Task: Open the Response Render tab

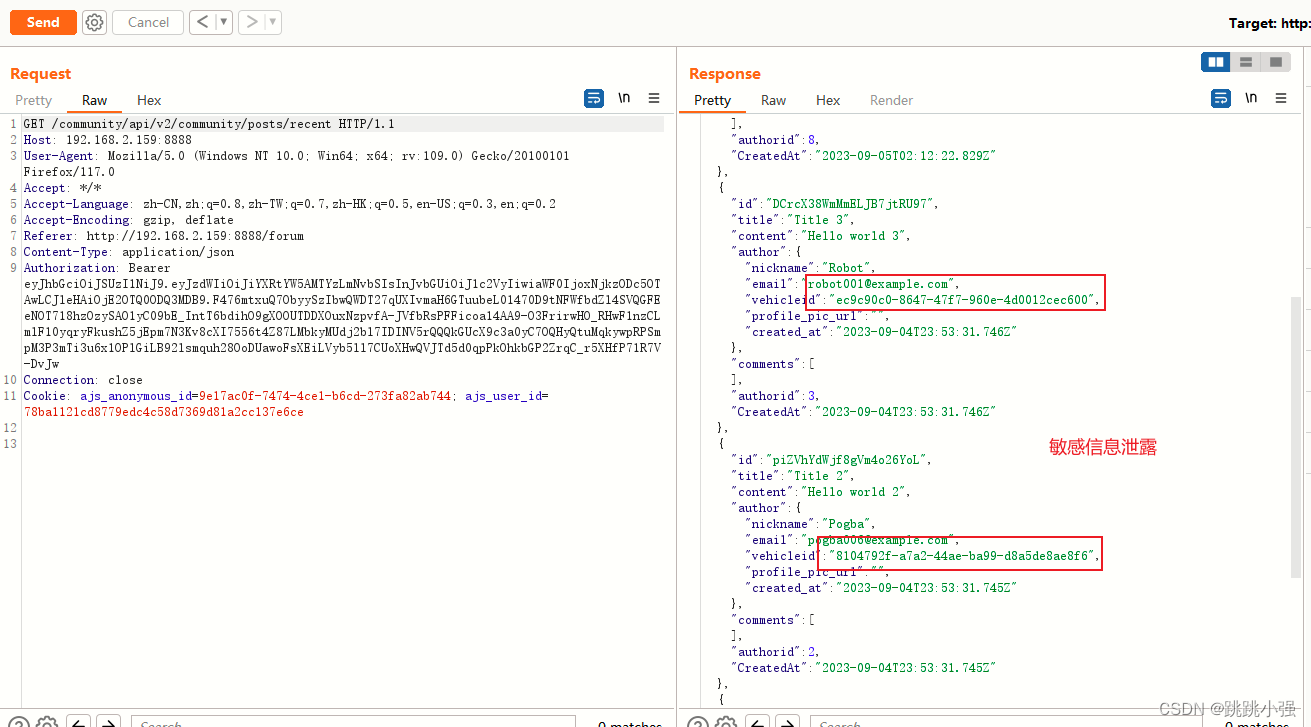Action: click(x=891, y=100)
